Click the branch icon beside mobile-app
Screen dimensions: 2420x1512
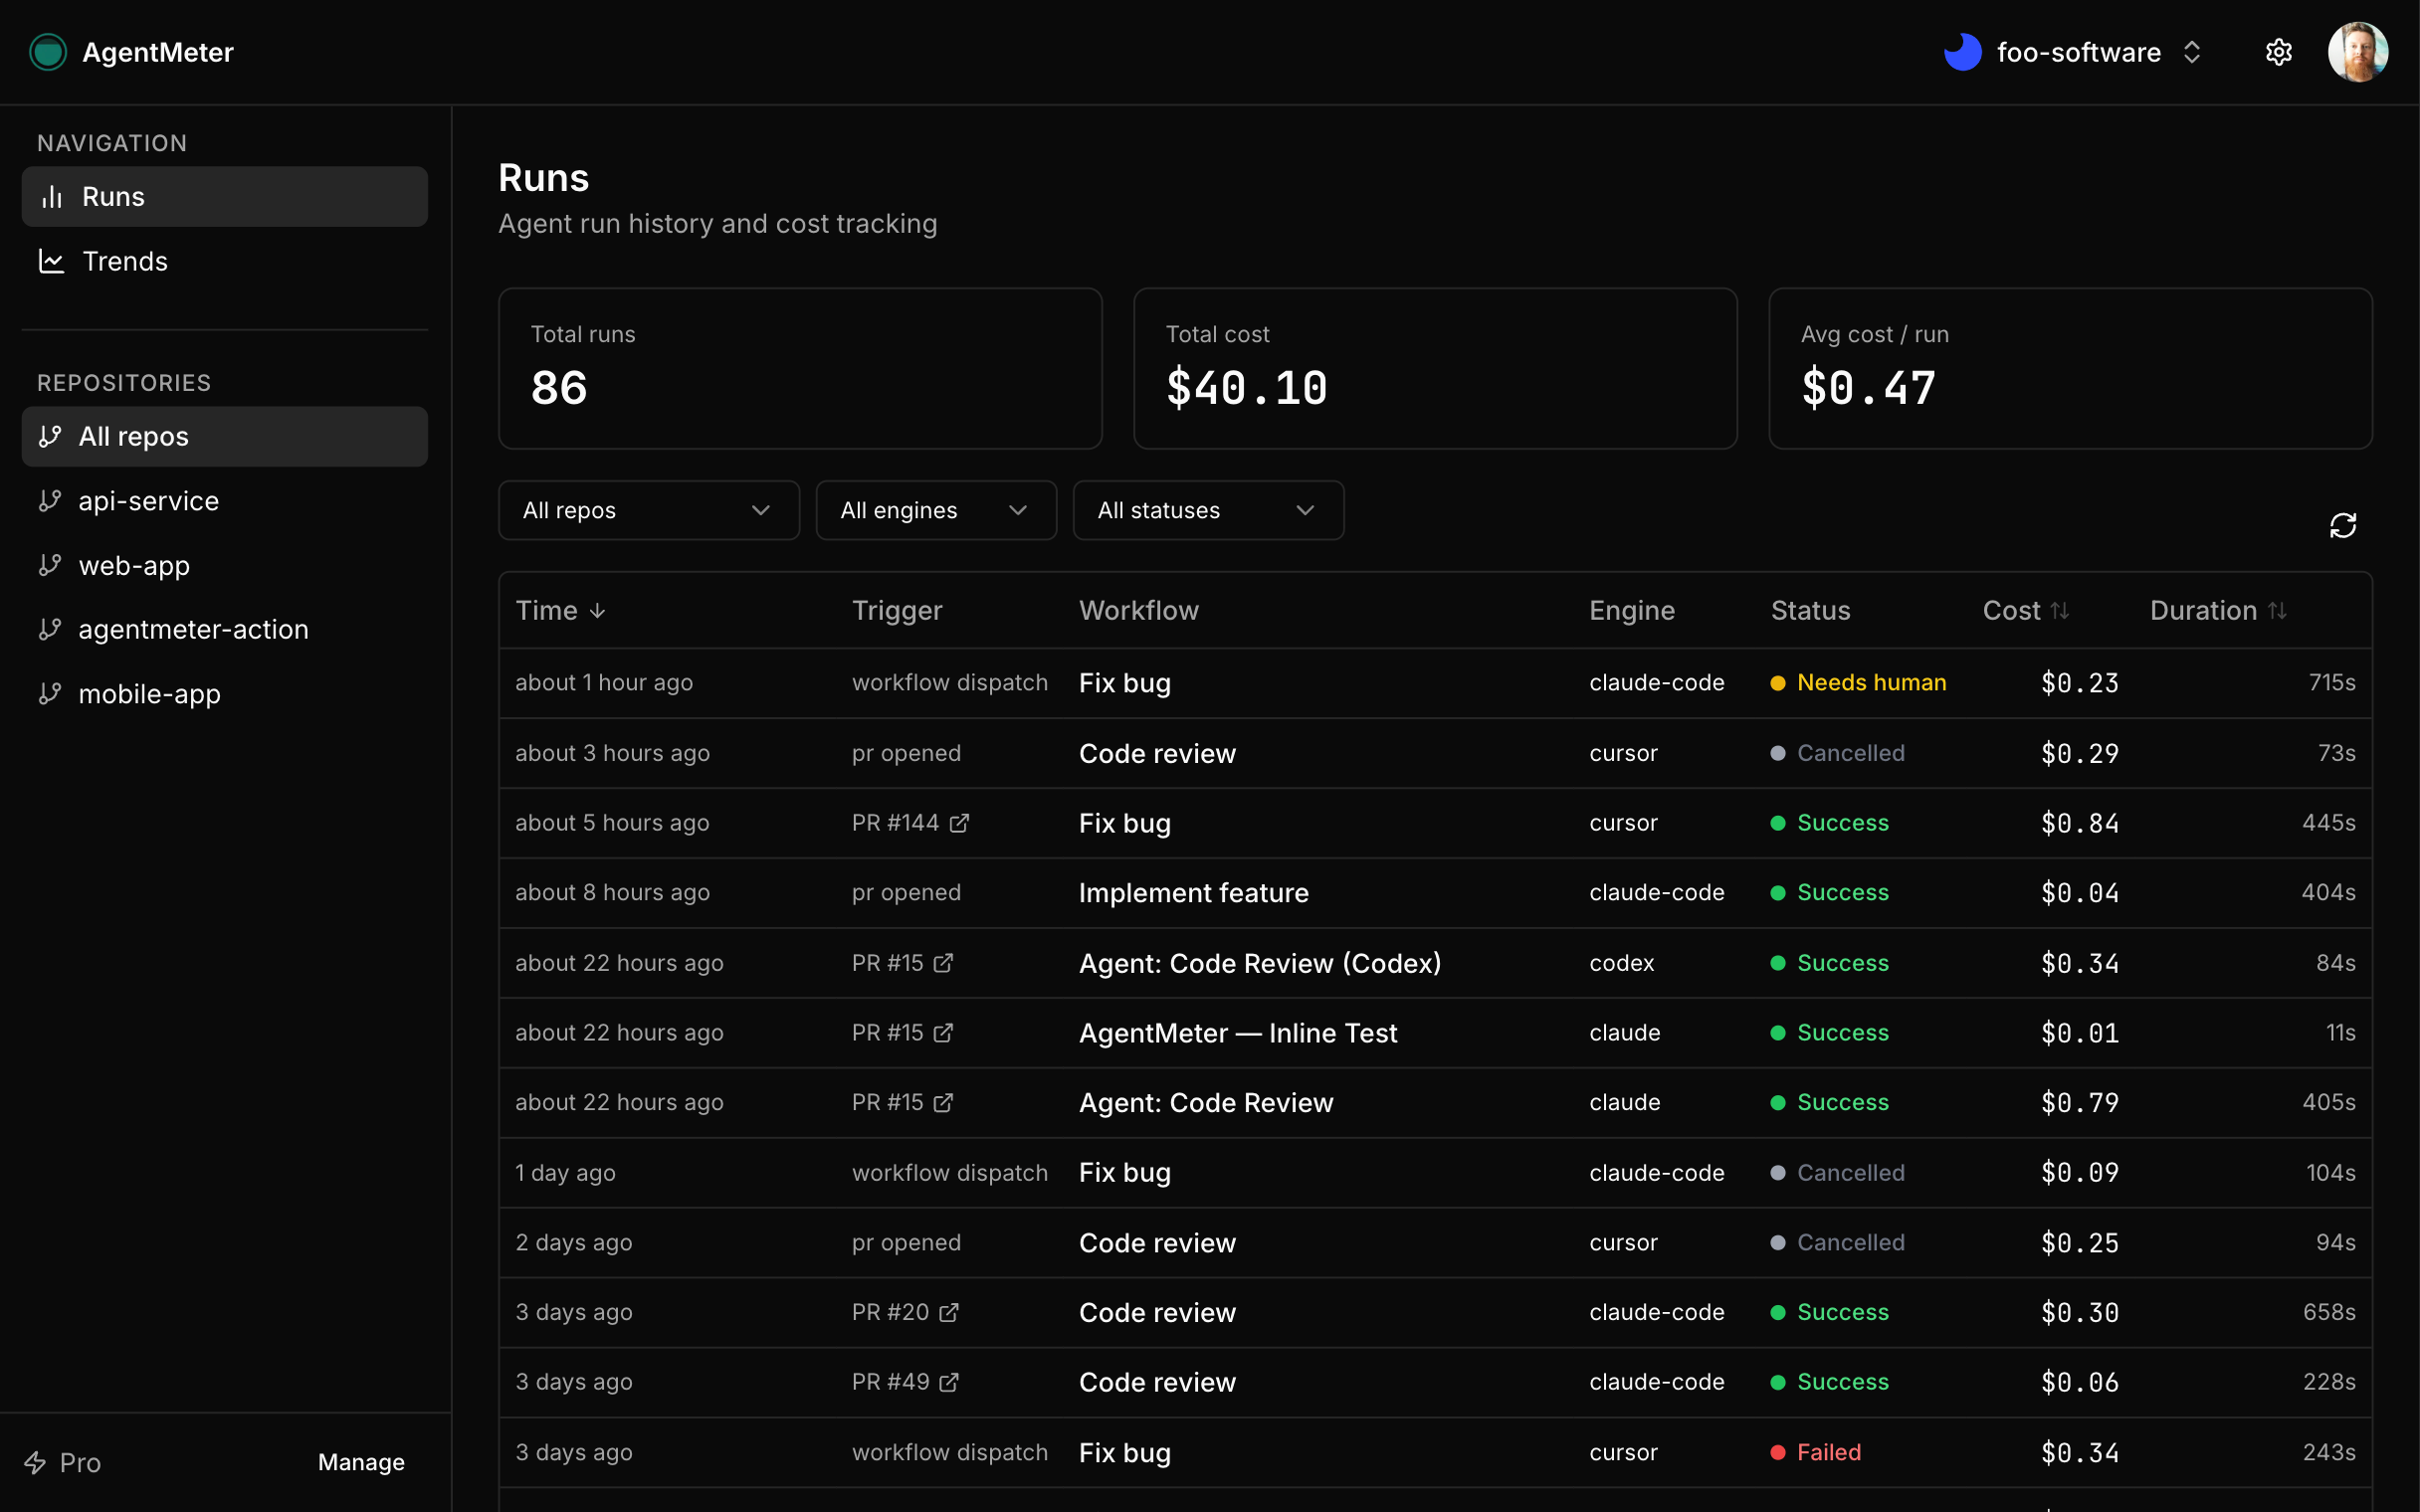click(51, 693)
